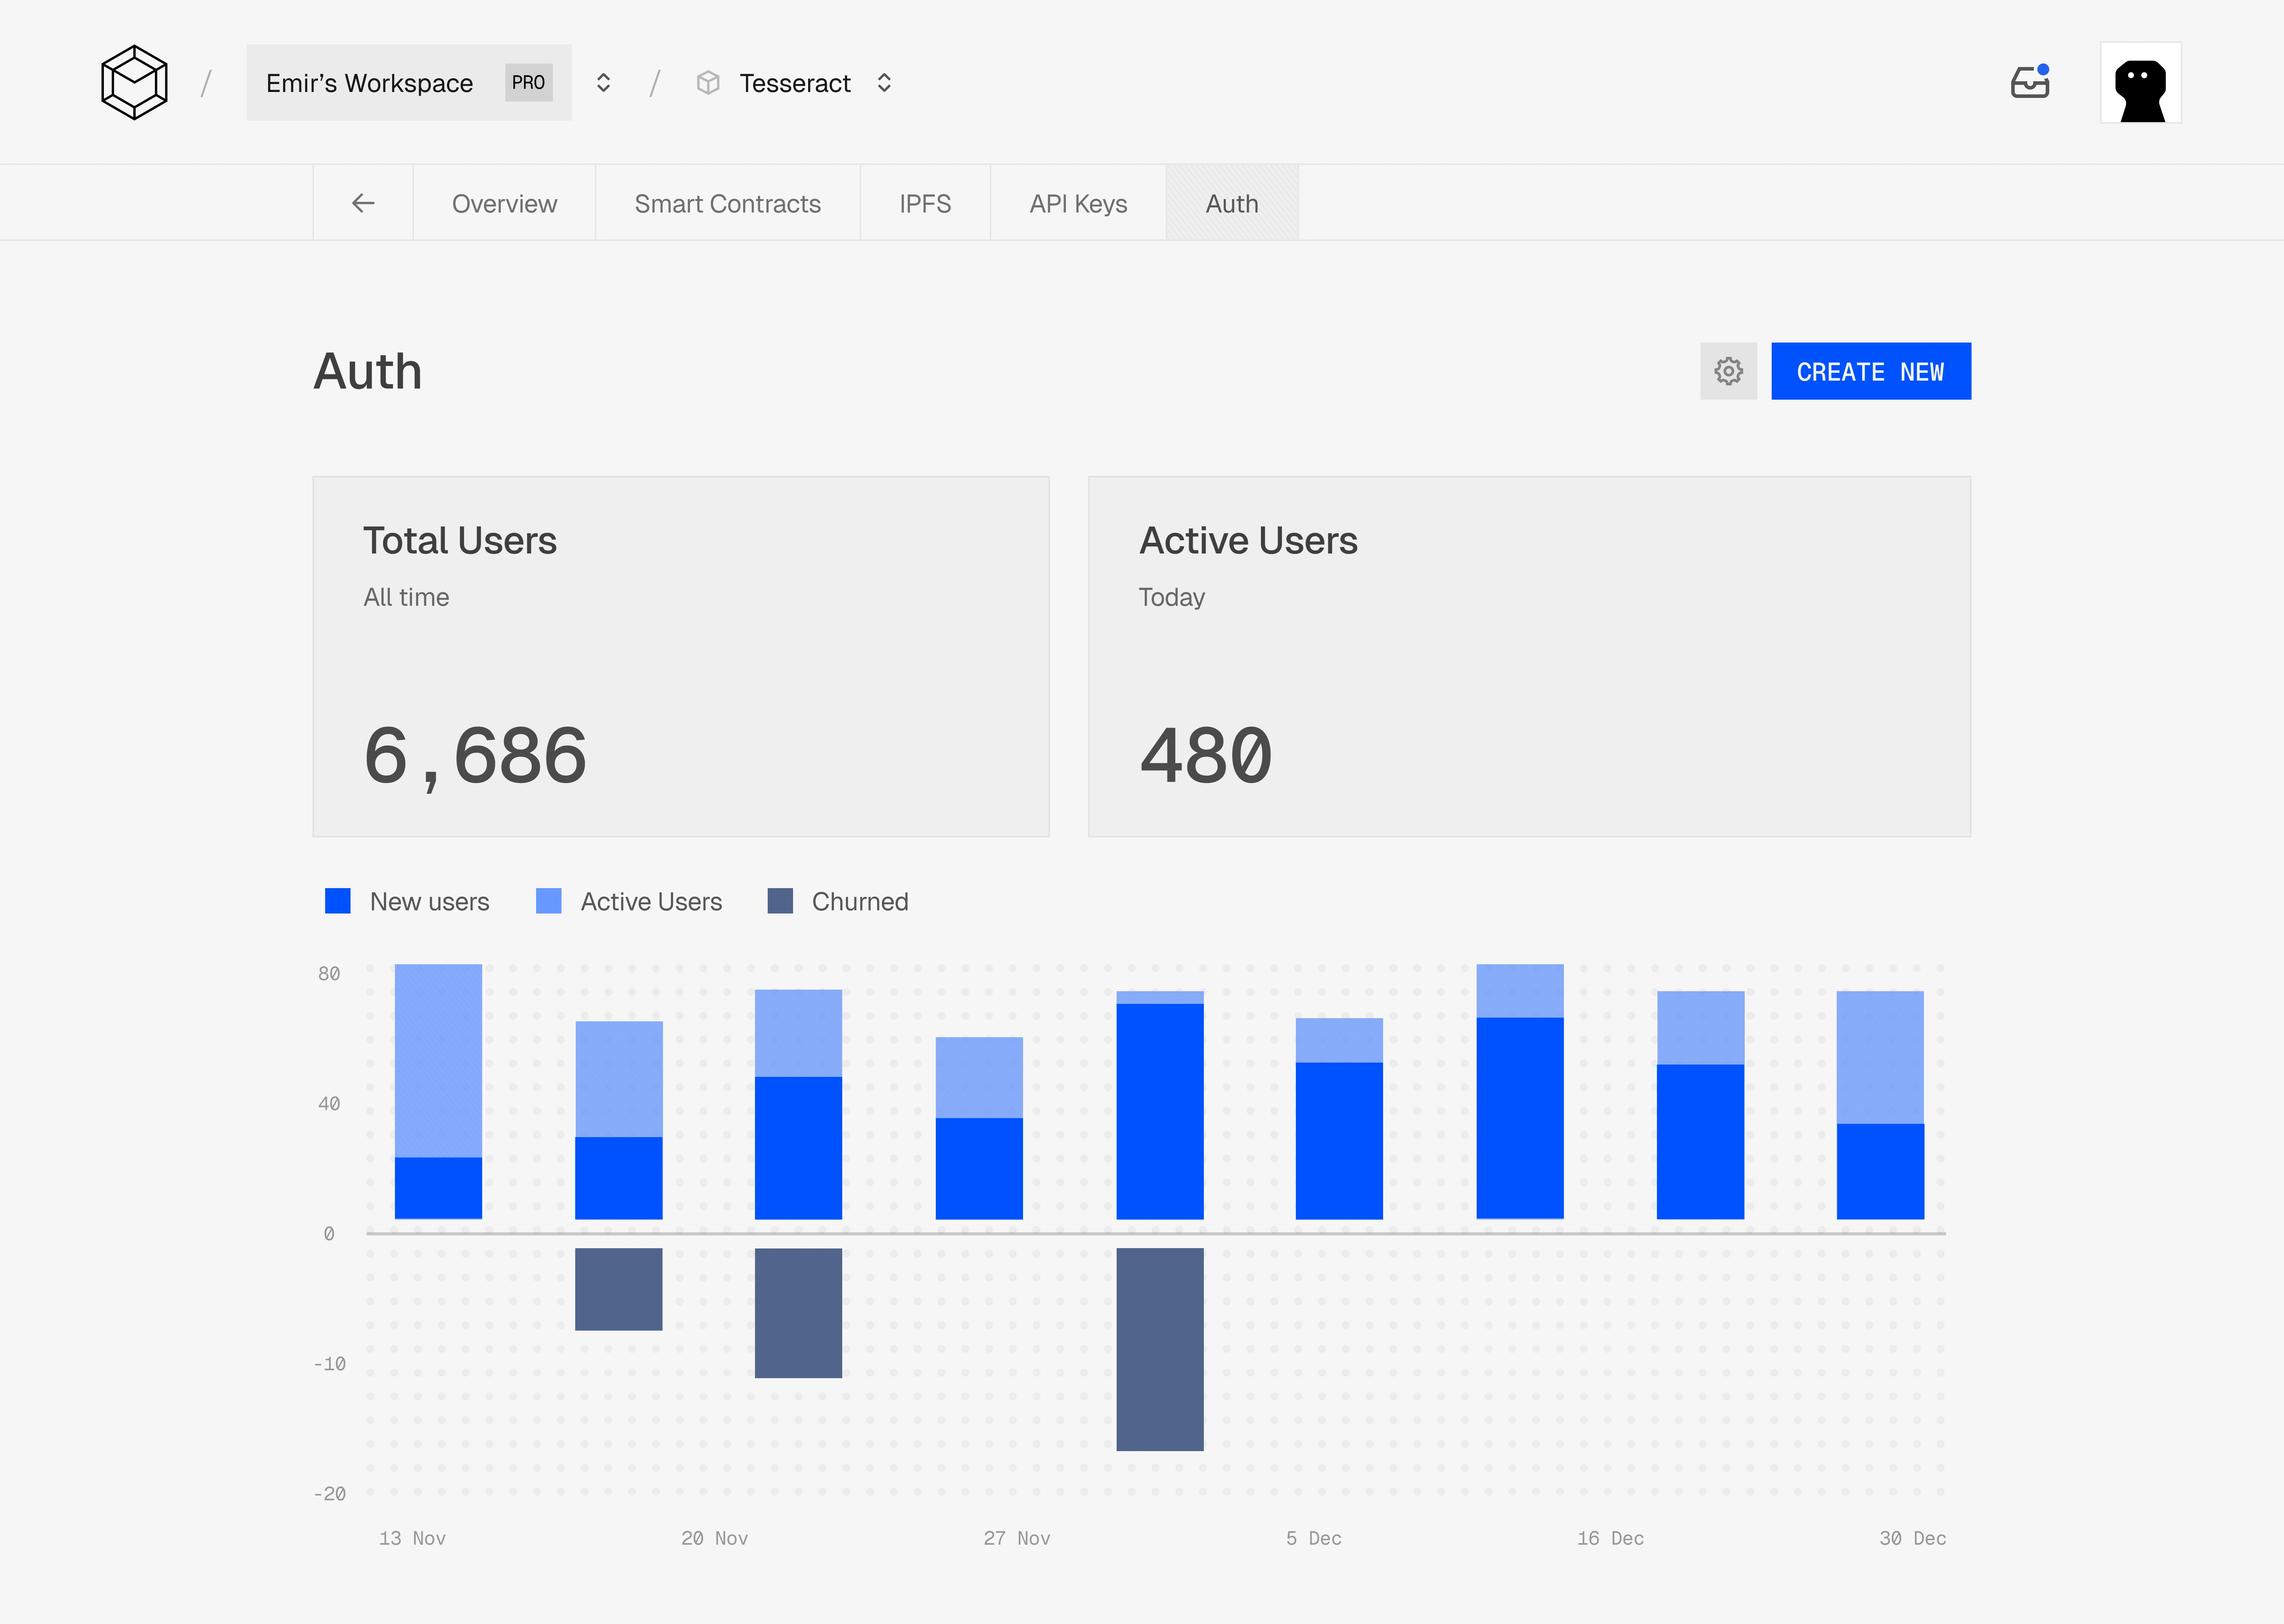Screen dimensions: 2284x1624
Task: Expand the Tesseract project switcher chevrons
Action: coord(884,83)
